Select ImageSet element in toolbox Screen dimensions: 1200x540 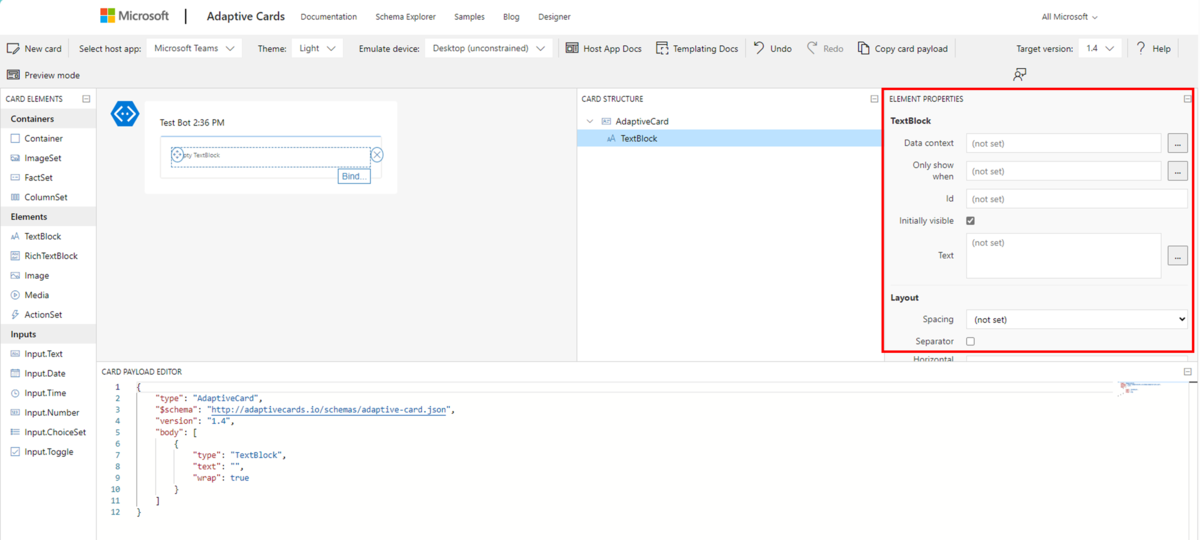coord(48,158)
